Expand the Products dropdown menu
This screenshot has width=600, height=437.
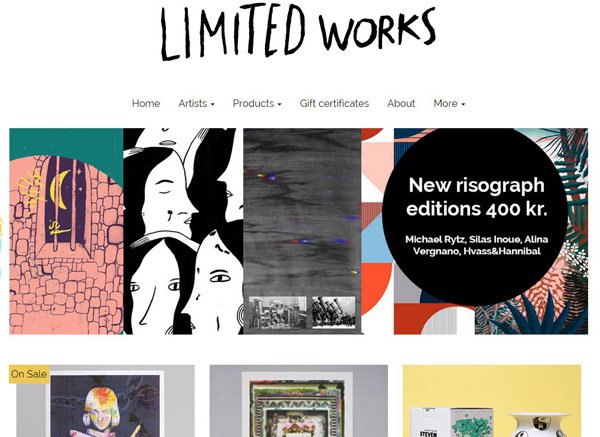click(x=257, y=103)
